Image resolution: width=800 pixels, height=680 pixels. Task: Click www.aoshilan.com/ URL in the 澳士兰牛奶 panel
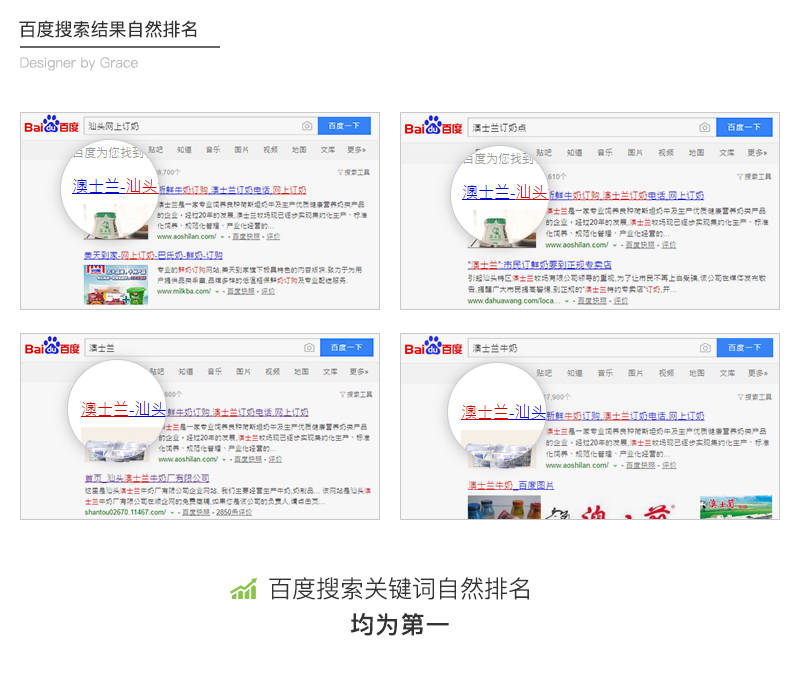coord(577,465)
